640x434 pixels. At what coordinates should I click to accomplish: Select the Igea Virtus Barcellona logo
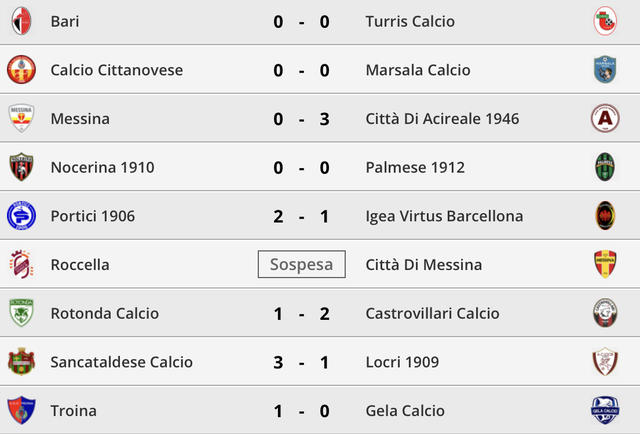[605, 216]
